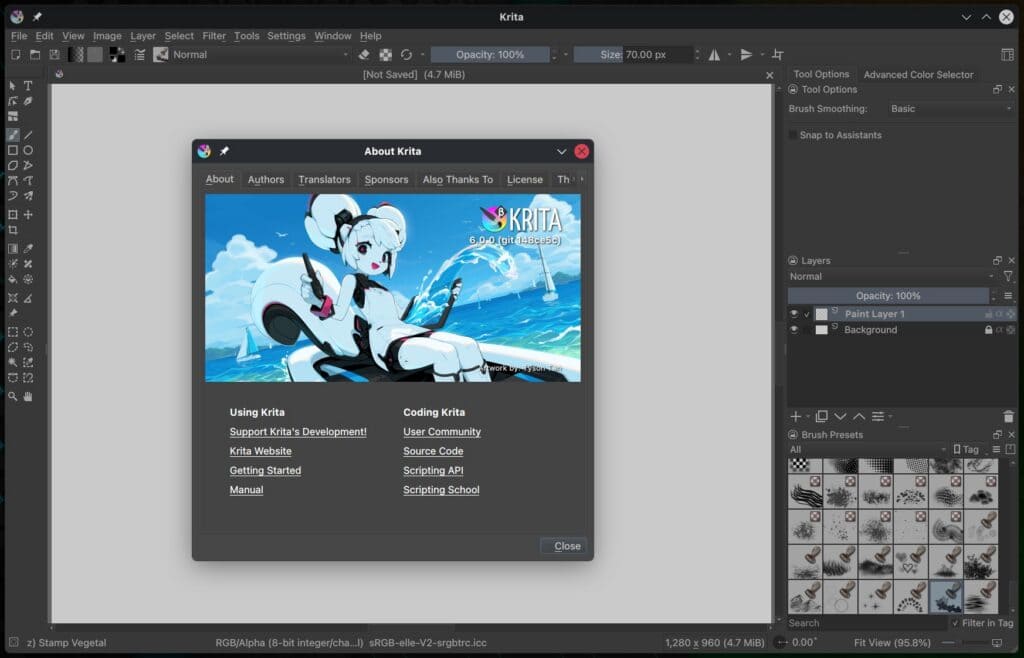Viewport: 1024px width, 658px height.
Task: Switch to the Sponsors tab
Action: tap(386, 180)
